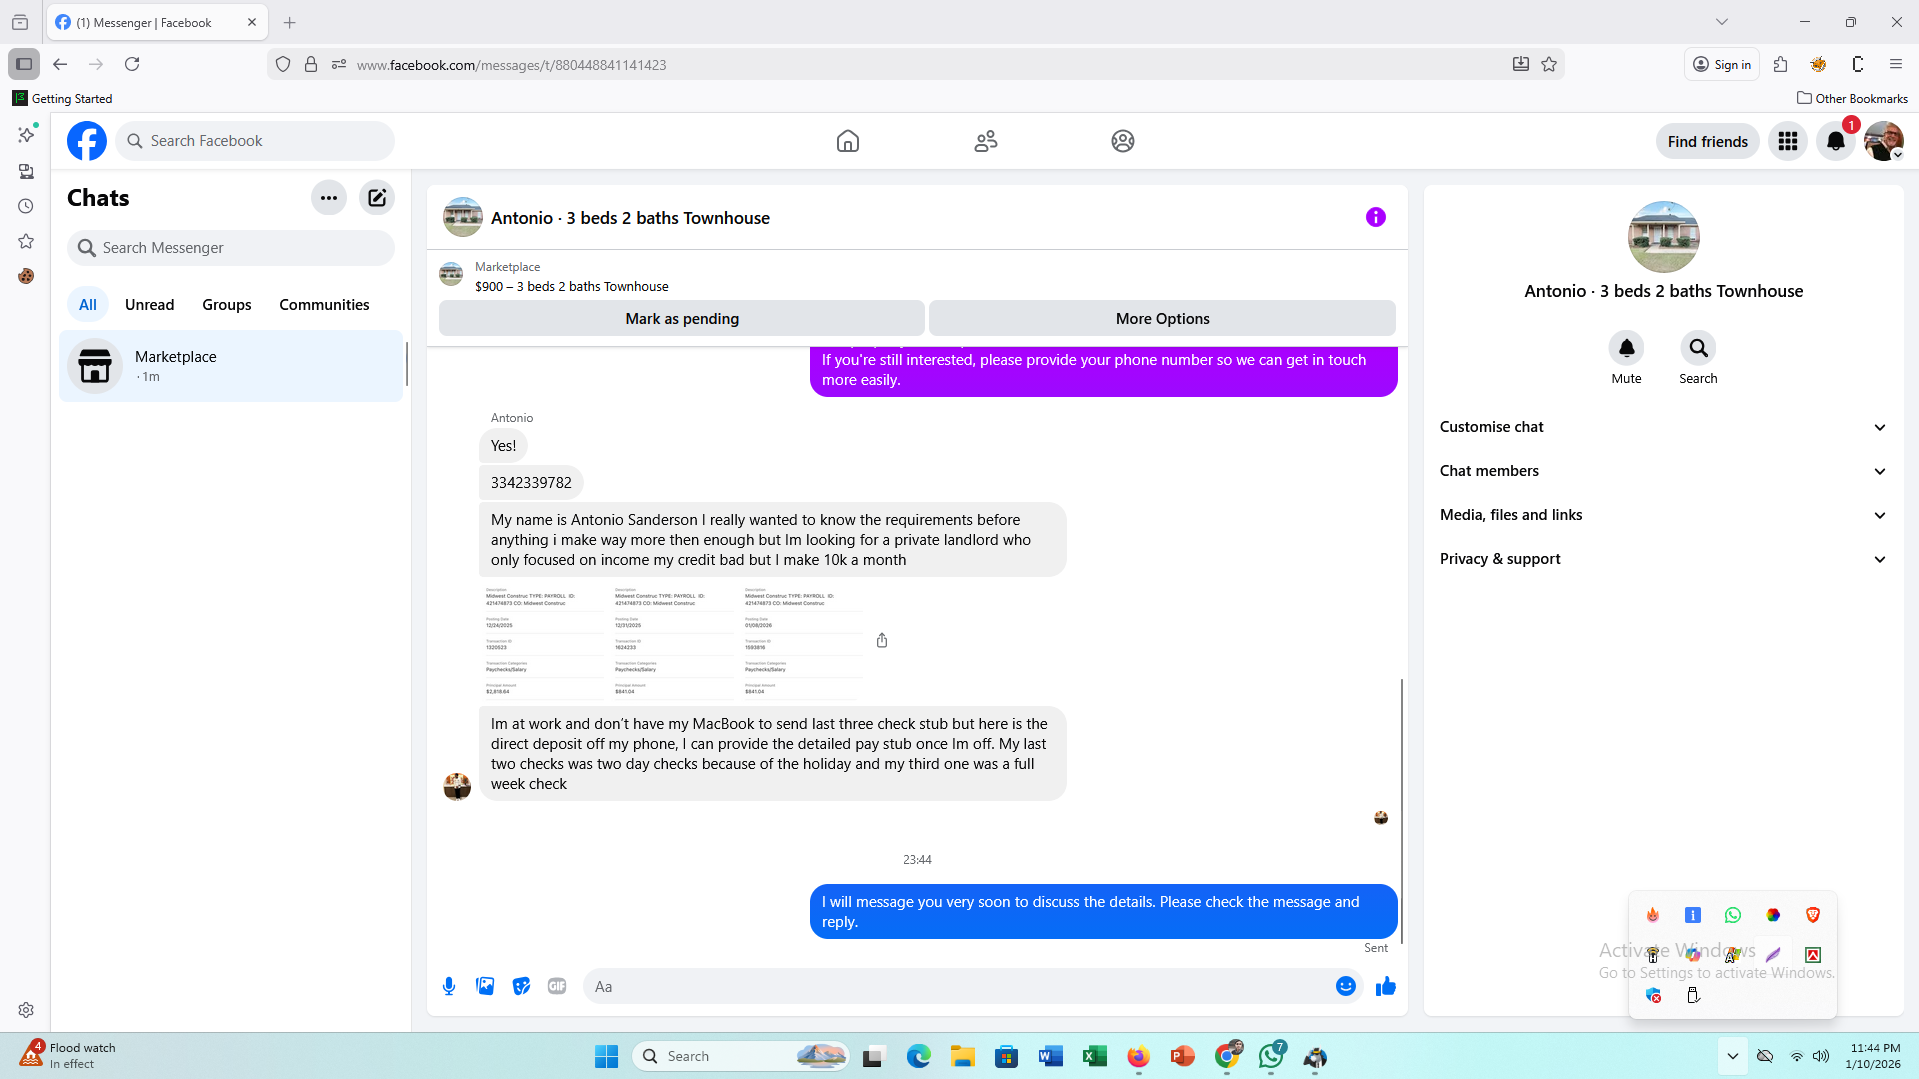
Task: Send a thumbs-up like
Action: (1386, 986)
